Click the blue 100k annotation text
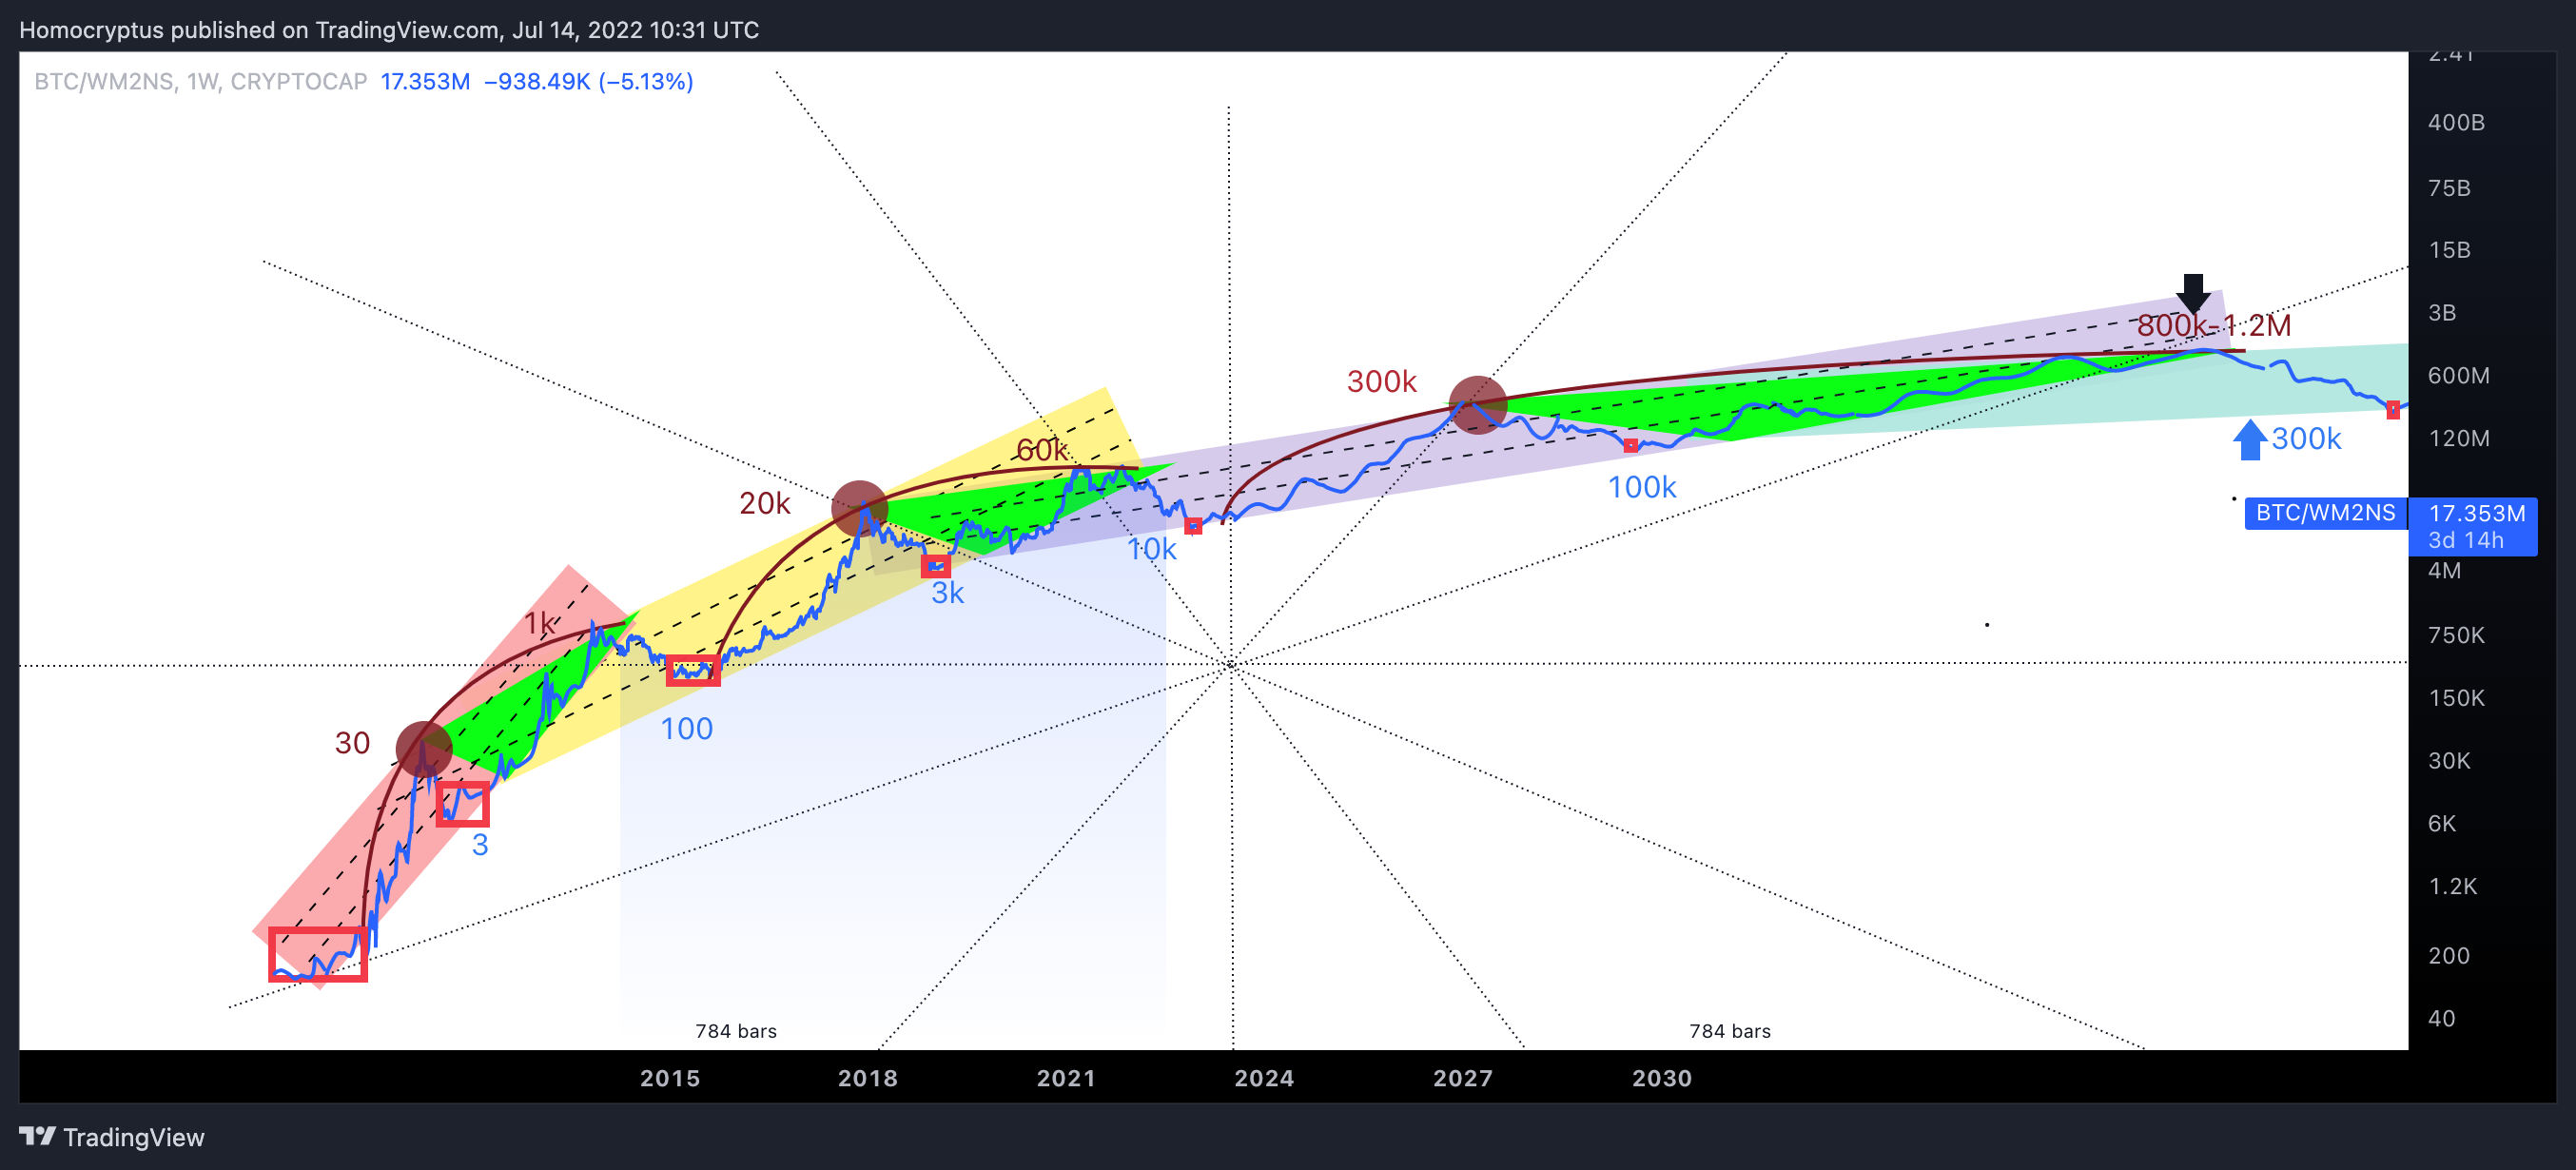The width and height of the screenshot is (2576, 1170). pos(1641,487)
